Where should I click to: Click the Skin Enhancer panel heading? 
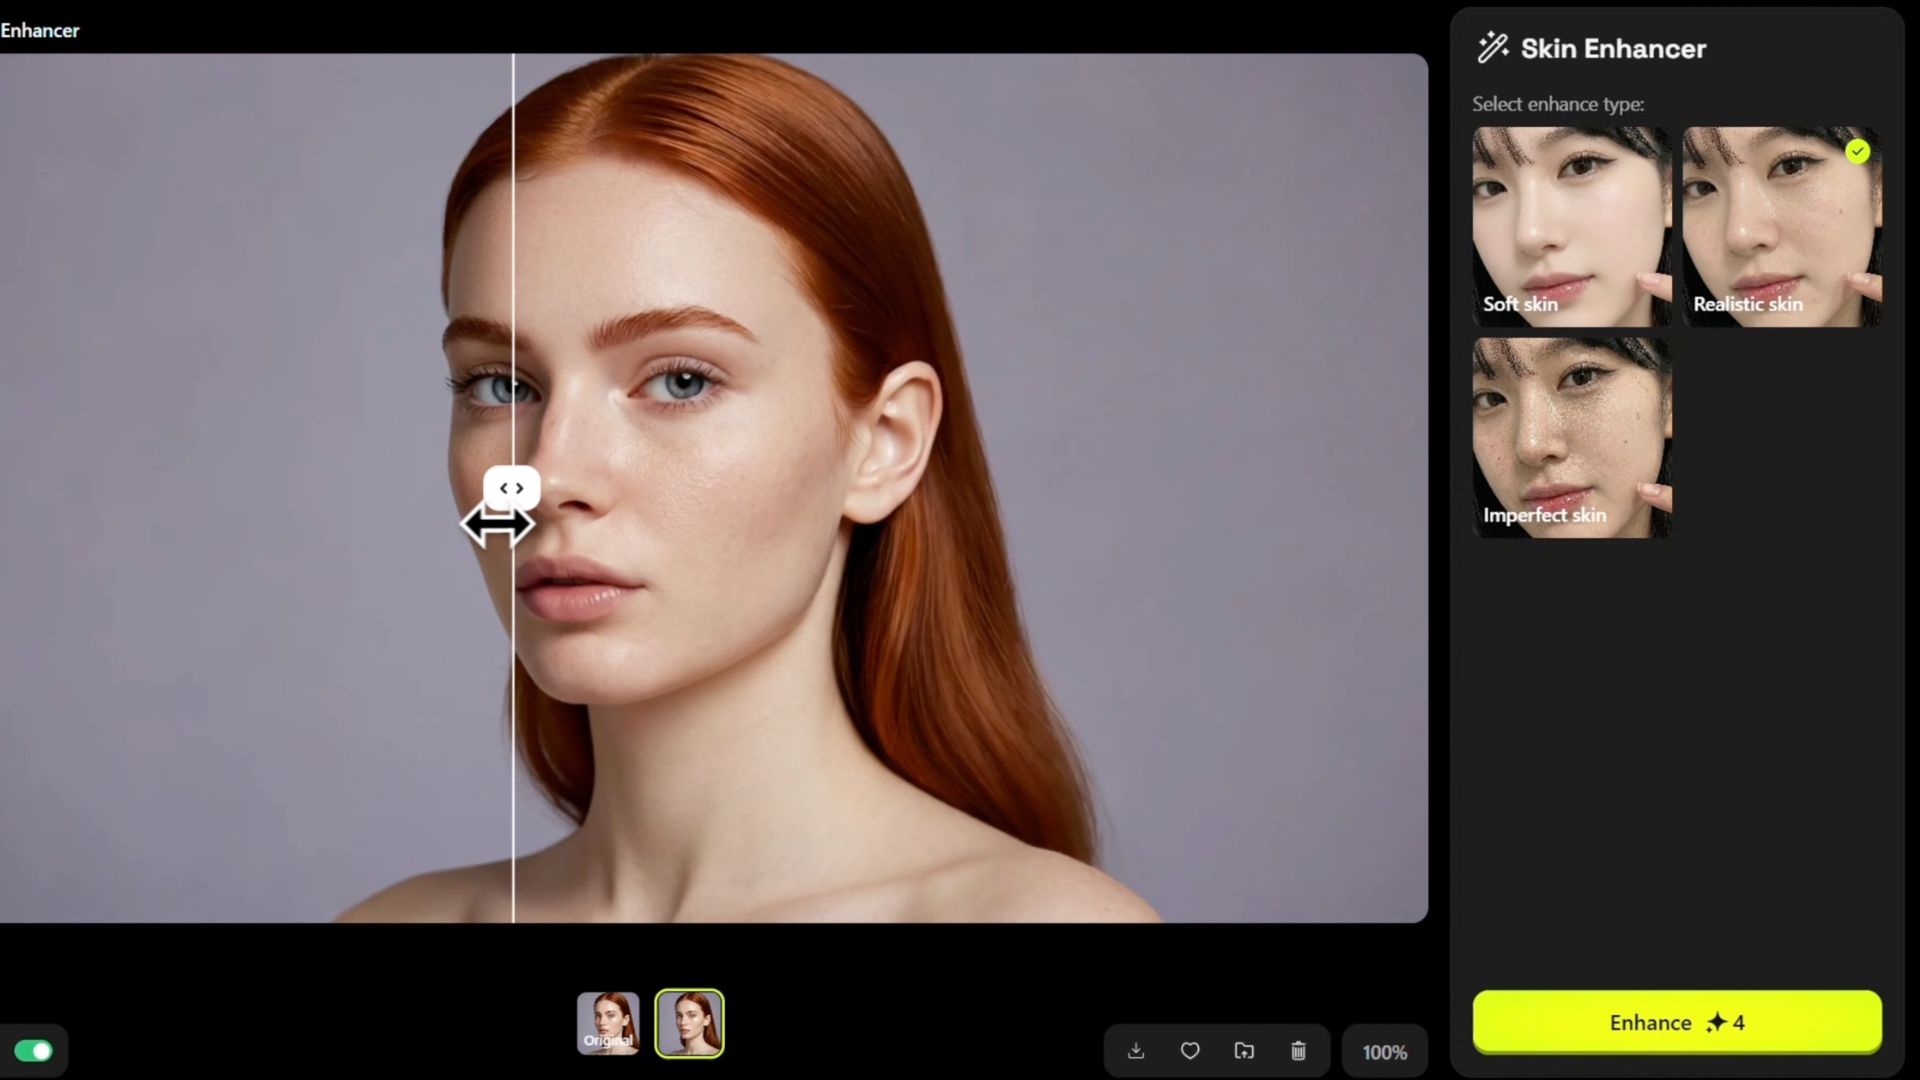pos(1613,48)
